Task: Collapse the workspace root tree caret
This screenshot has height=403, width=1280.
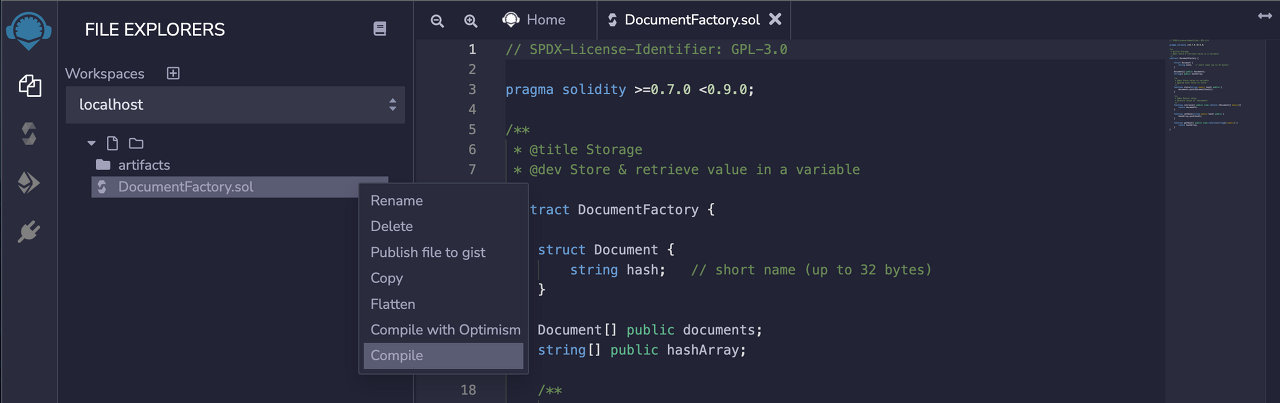Action: click(x=92, y=143)
